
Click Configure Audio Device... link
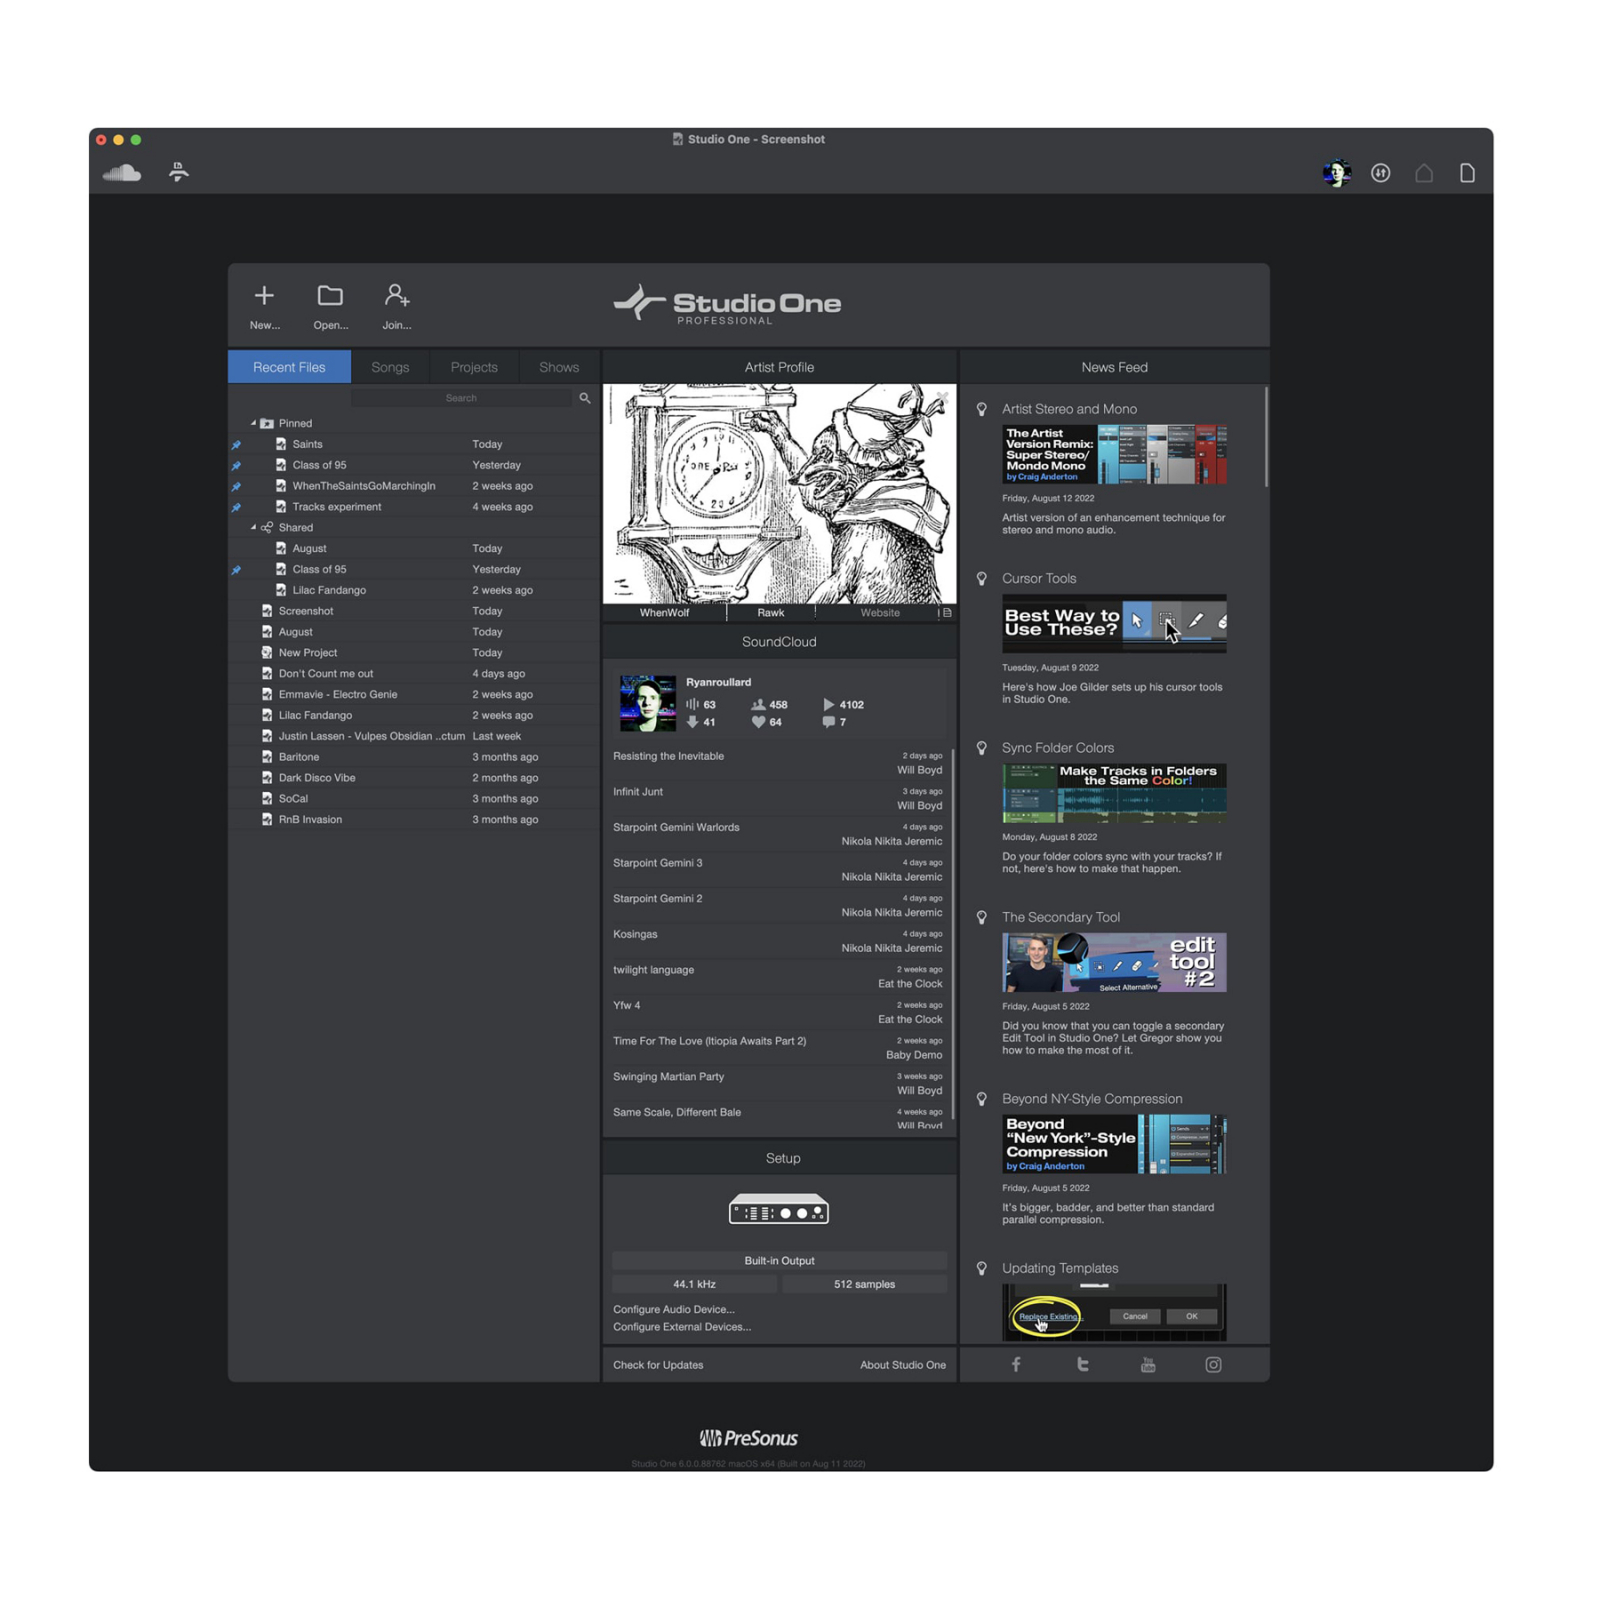673,1309
